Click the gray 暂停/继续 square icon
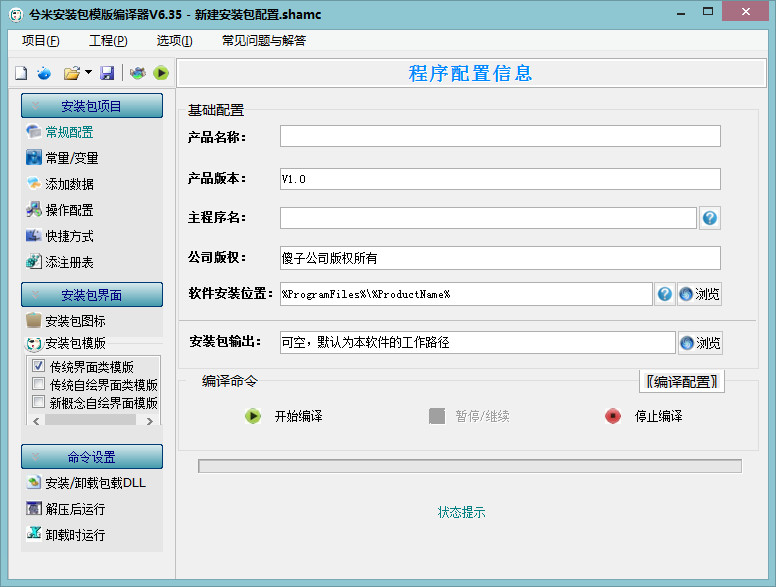 [x=437, y=416]
